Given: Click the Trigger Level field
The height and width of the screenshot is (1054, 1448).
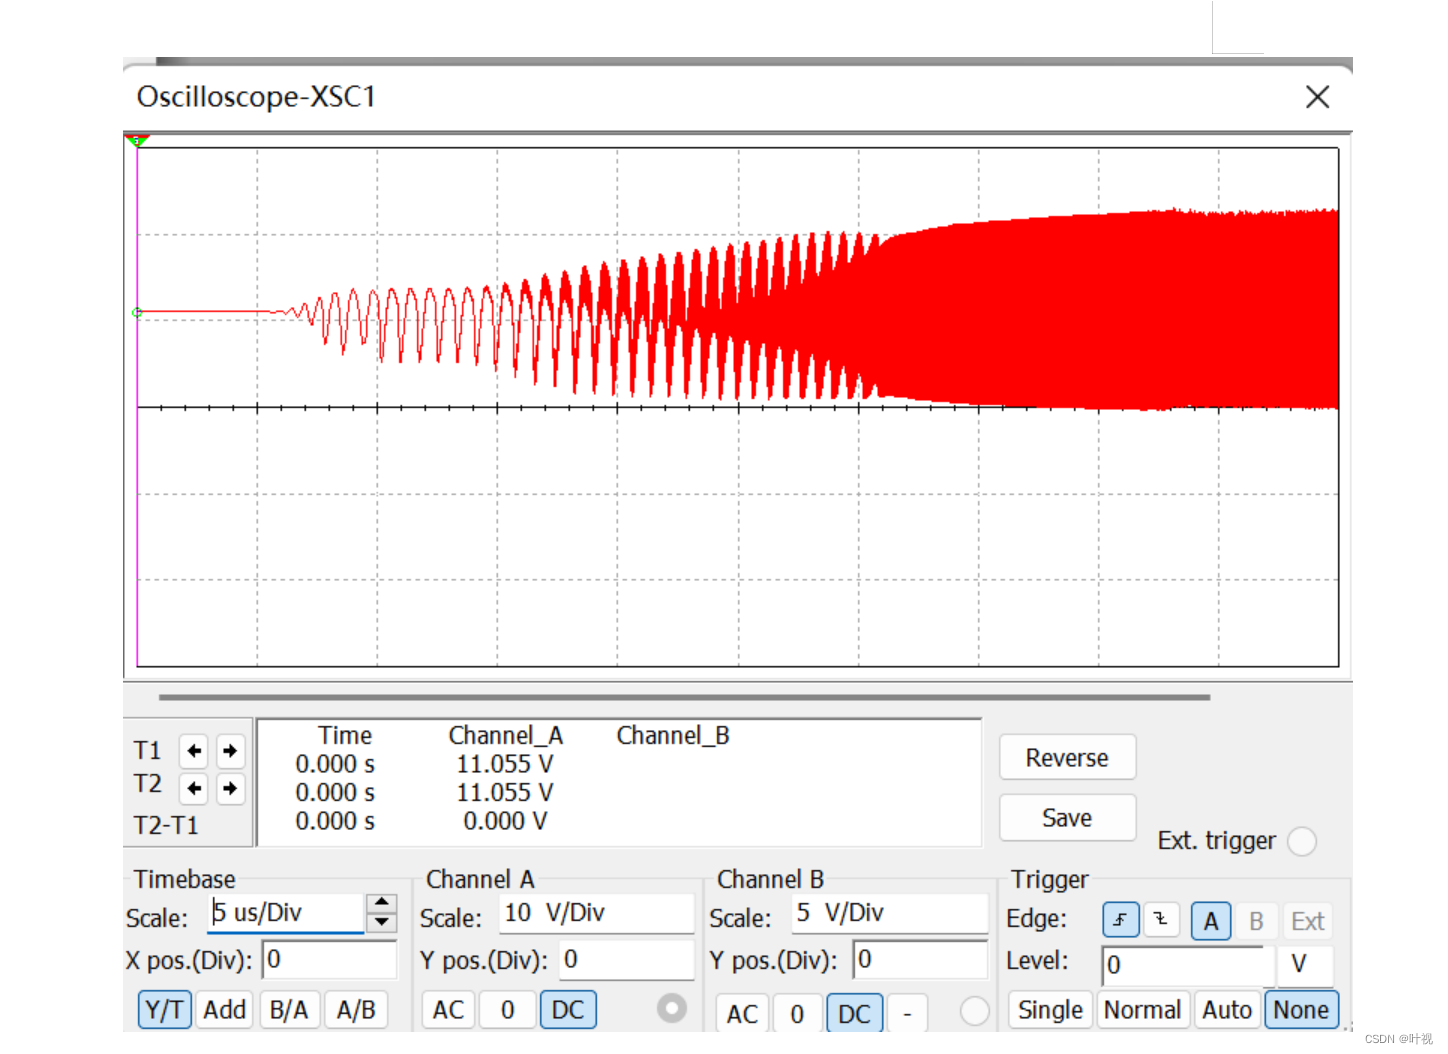Looking at the screenshot, I should (1188, 965).
